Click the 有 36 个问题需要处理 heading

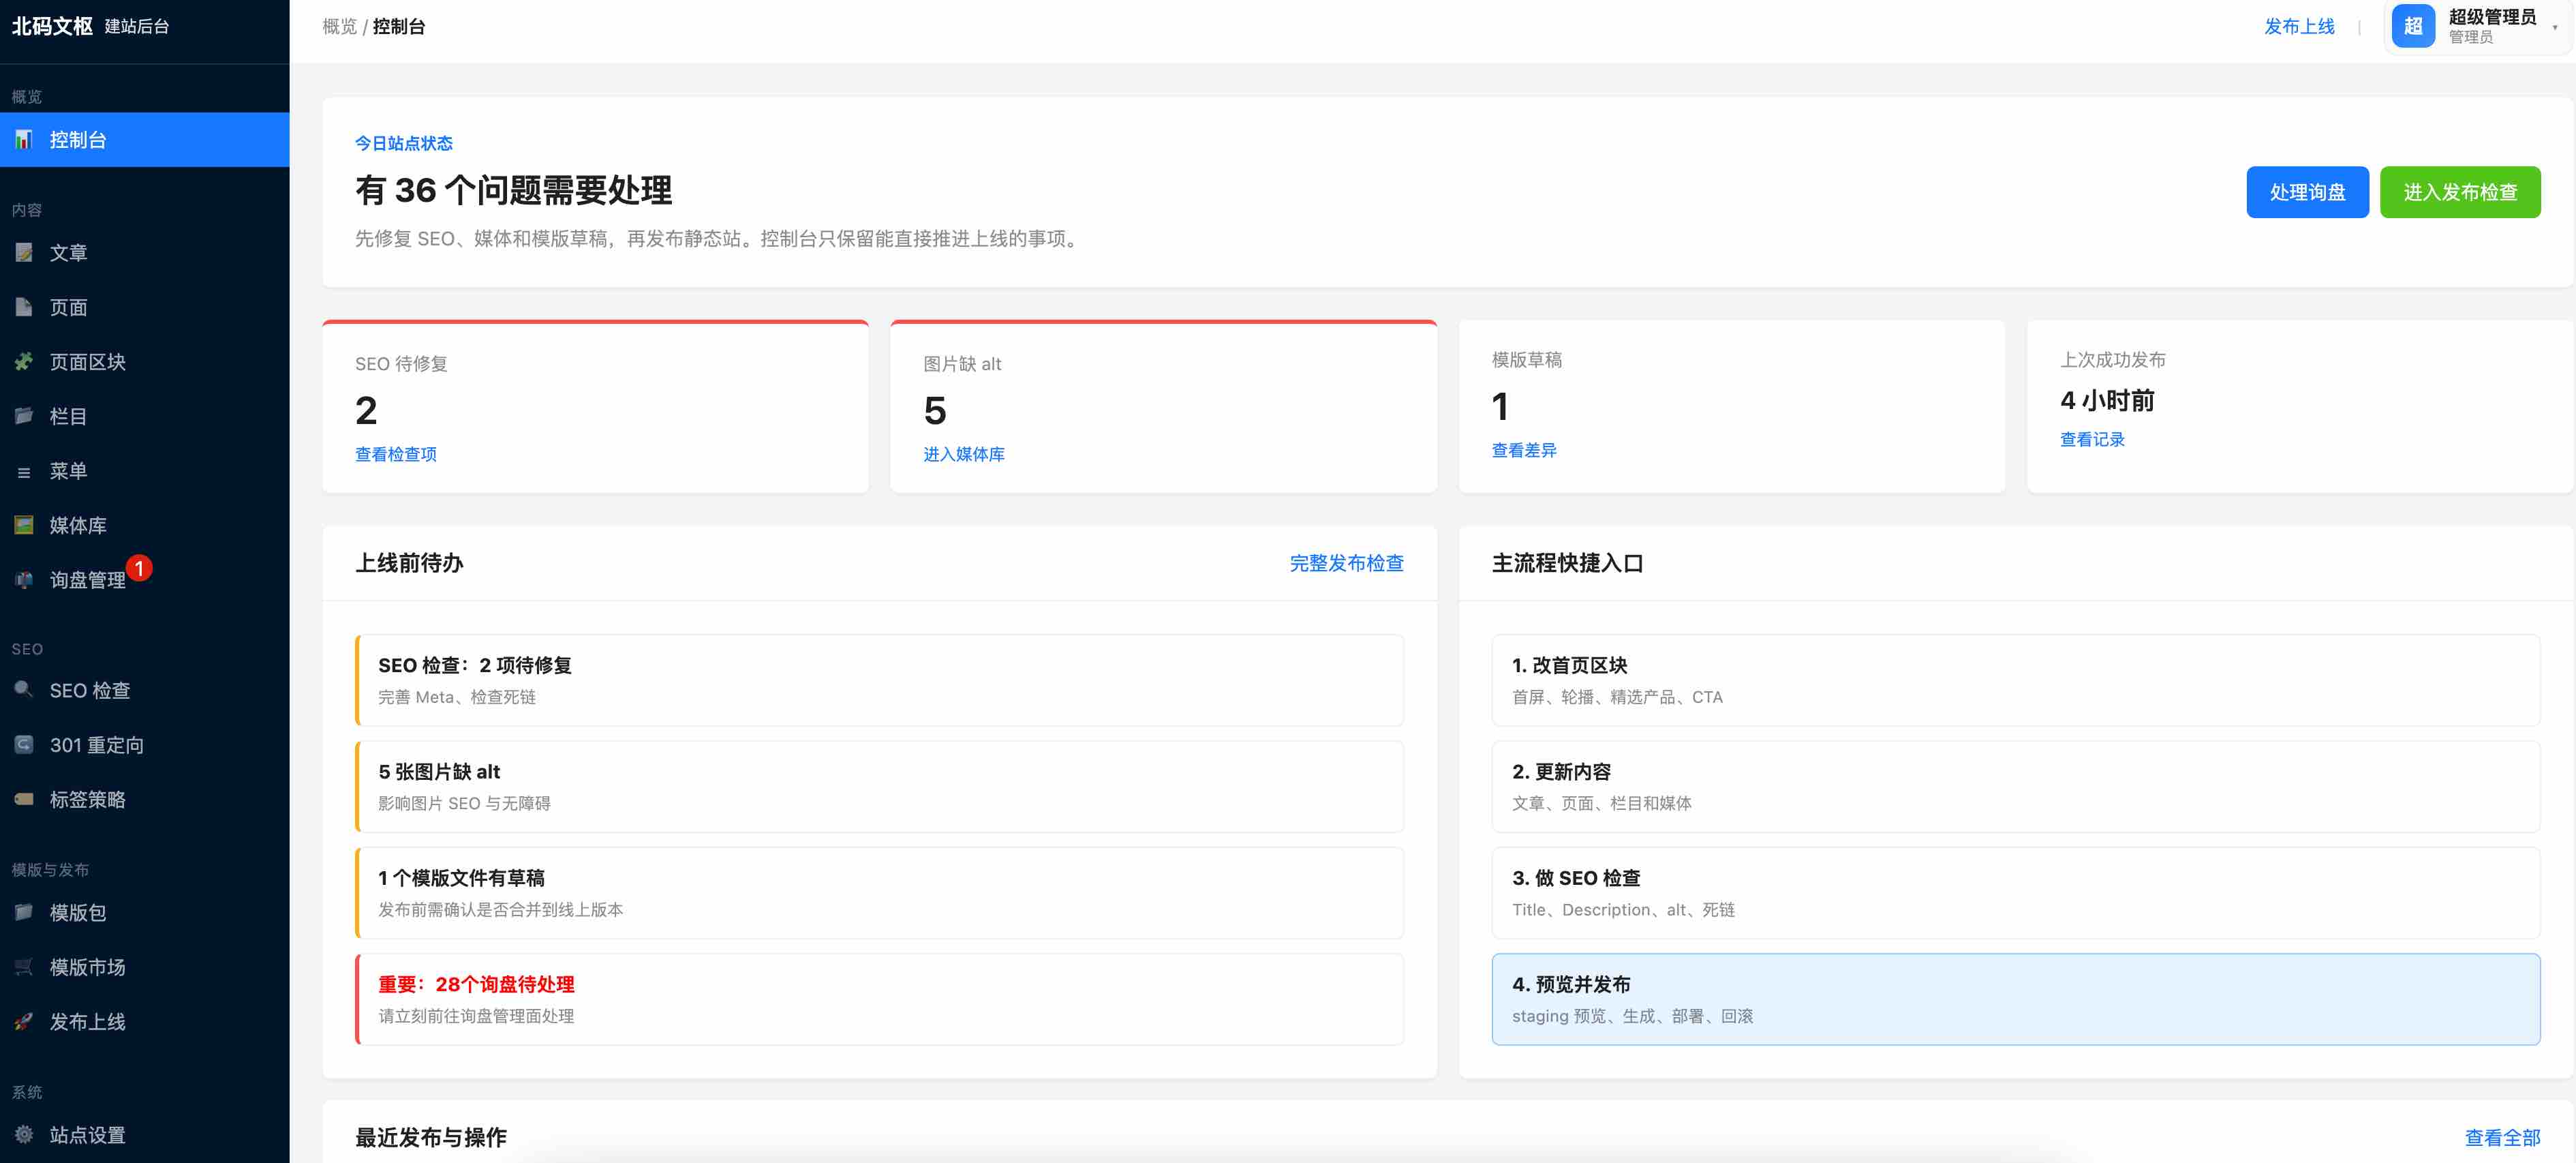513,190
